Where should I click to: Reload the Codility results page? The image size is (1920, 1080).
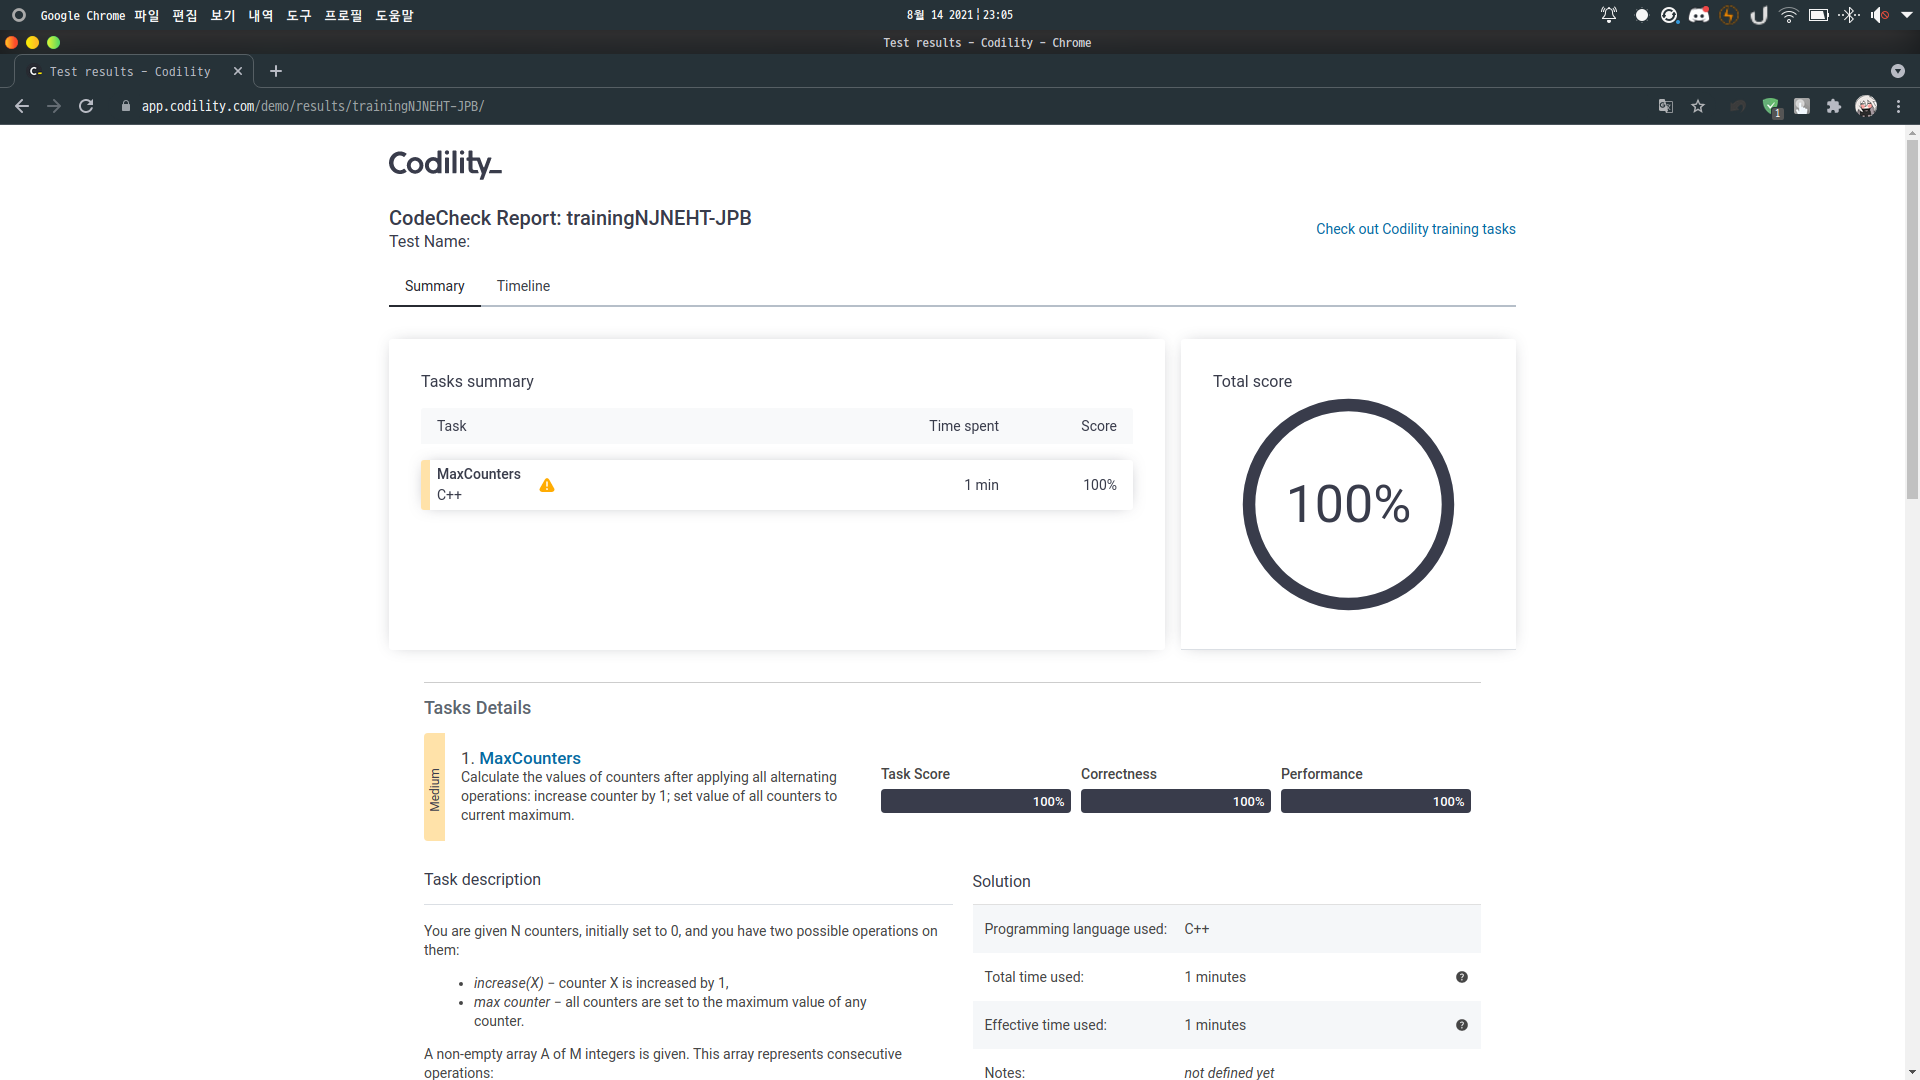click(86, 106)
